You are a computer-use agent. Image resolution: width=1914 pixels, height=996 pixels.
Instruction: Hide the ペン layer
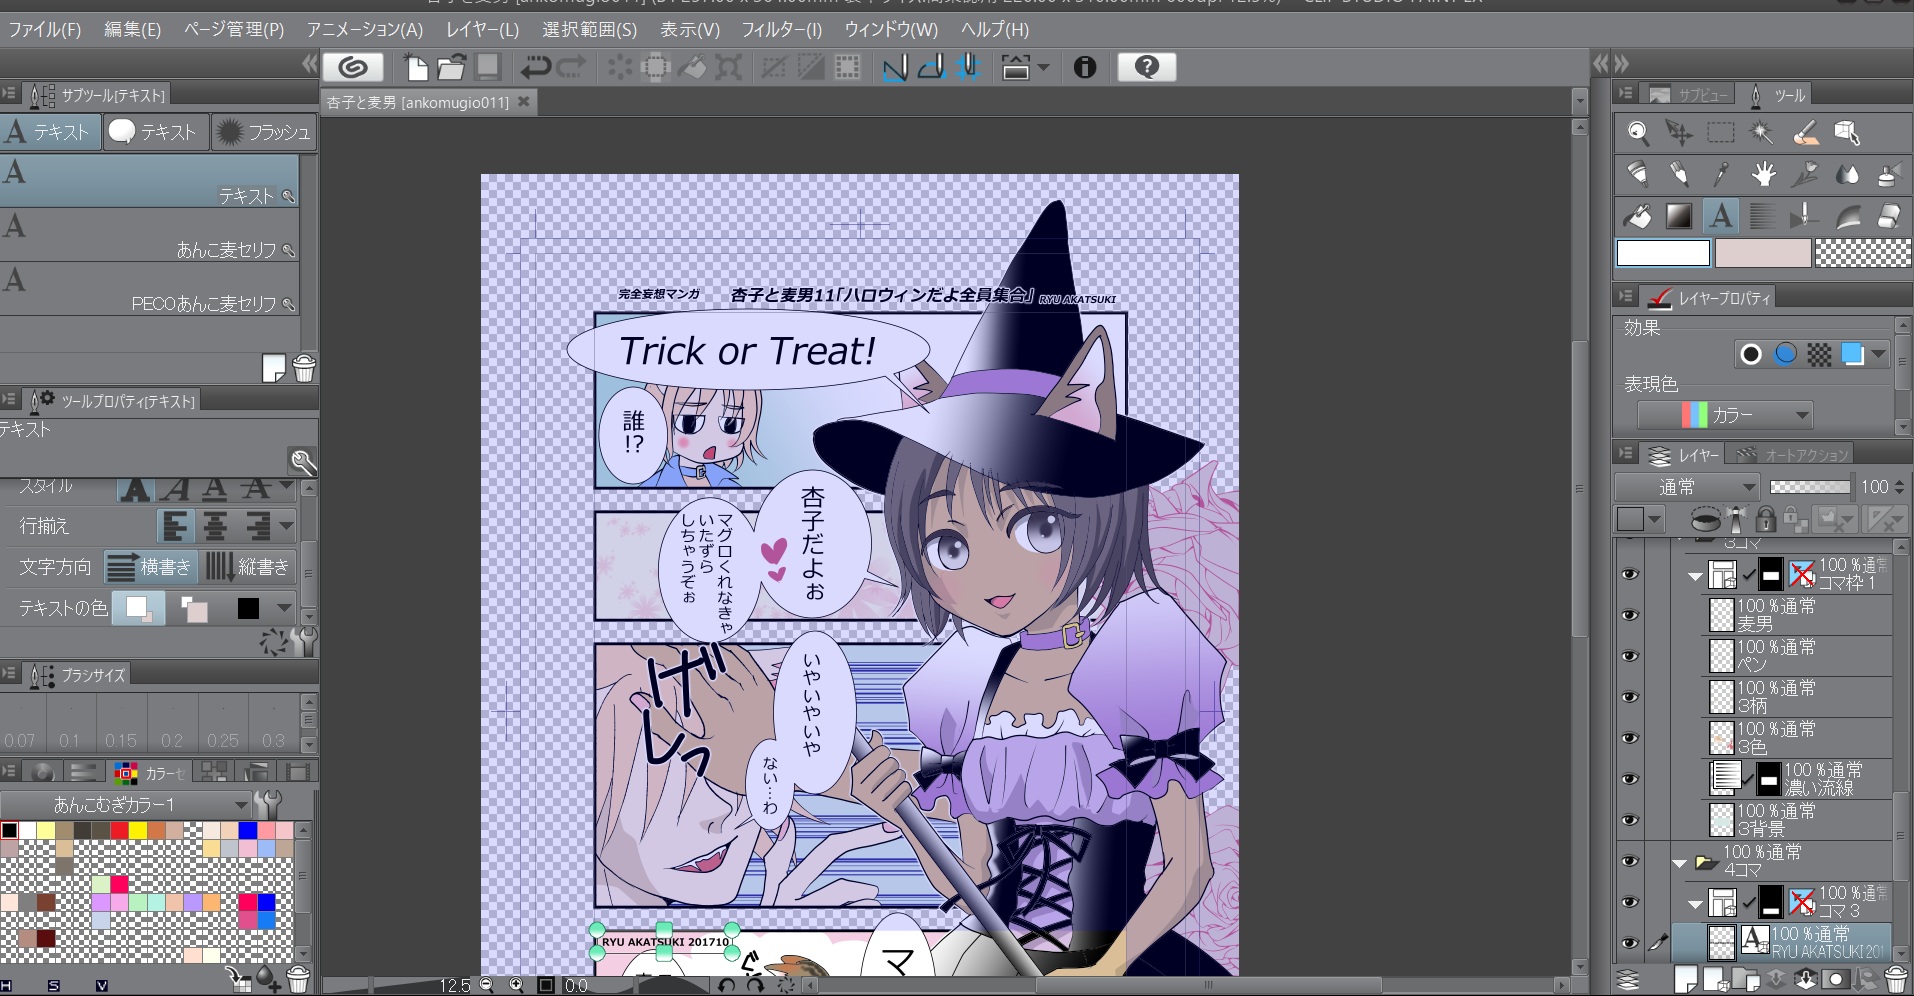pyautogui.click(x=1630, y=656)
